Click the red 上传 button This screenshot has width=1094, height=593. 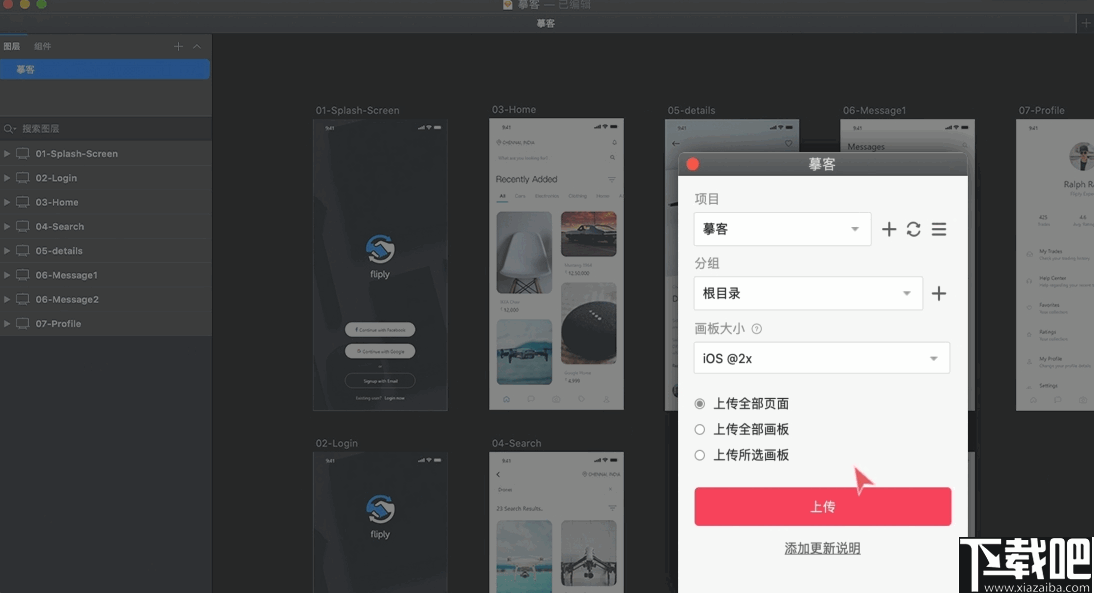[823, 506]
